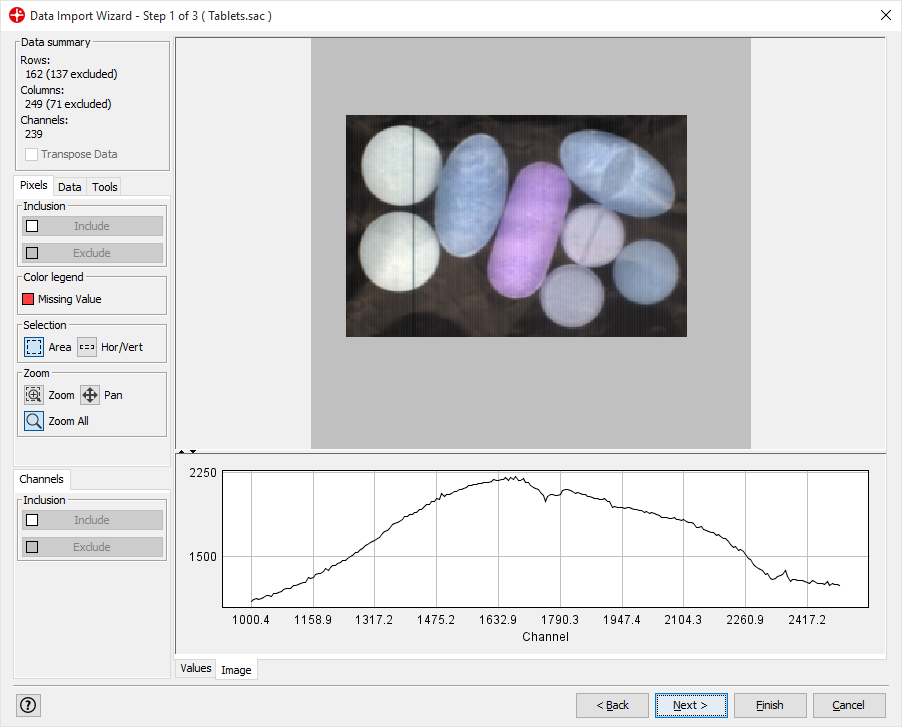Choose the Zoom tool icon
902x727 pixels.
(x=34, y=395)
